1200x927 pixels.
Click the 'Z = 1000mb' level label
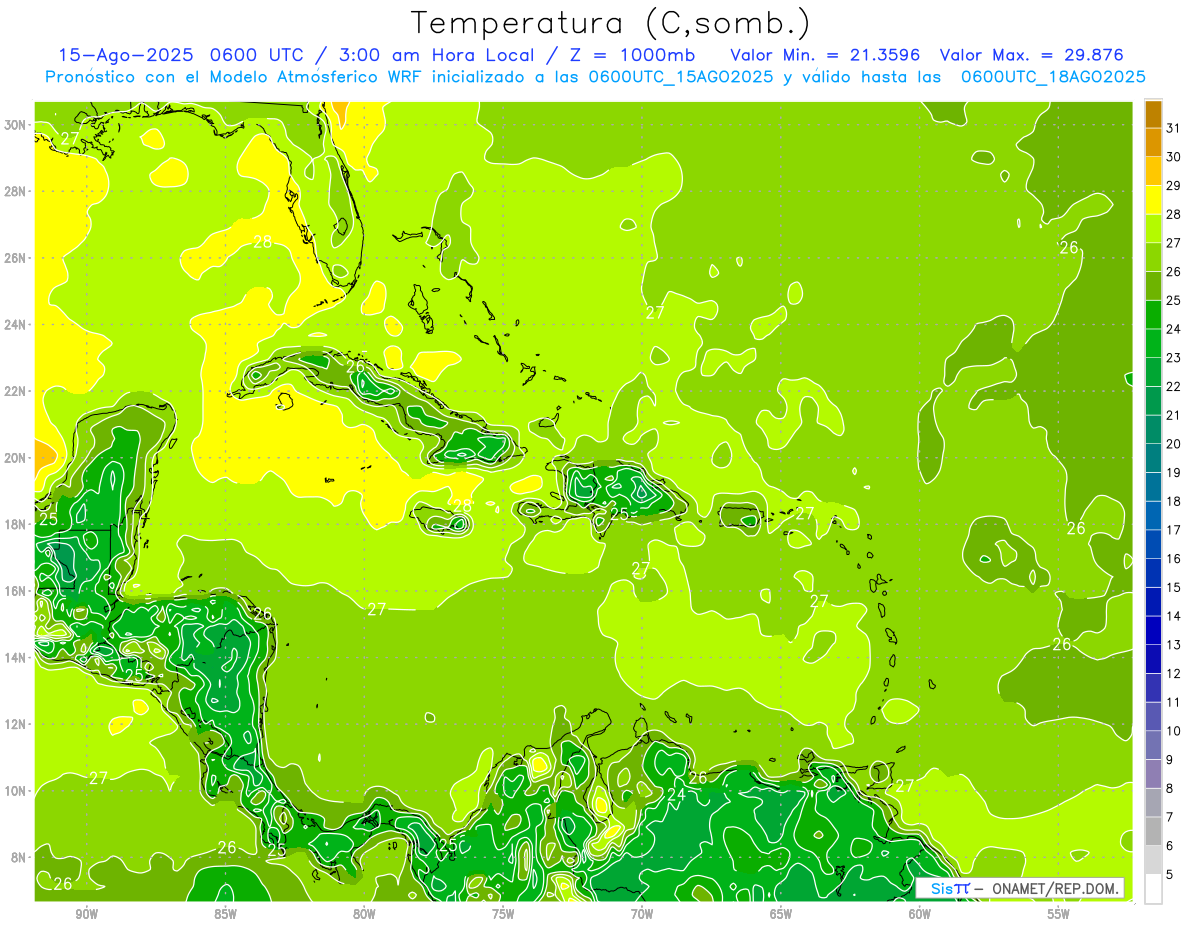632,55
